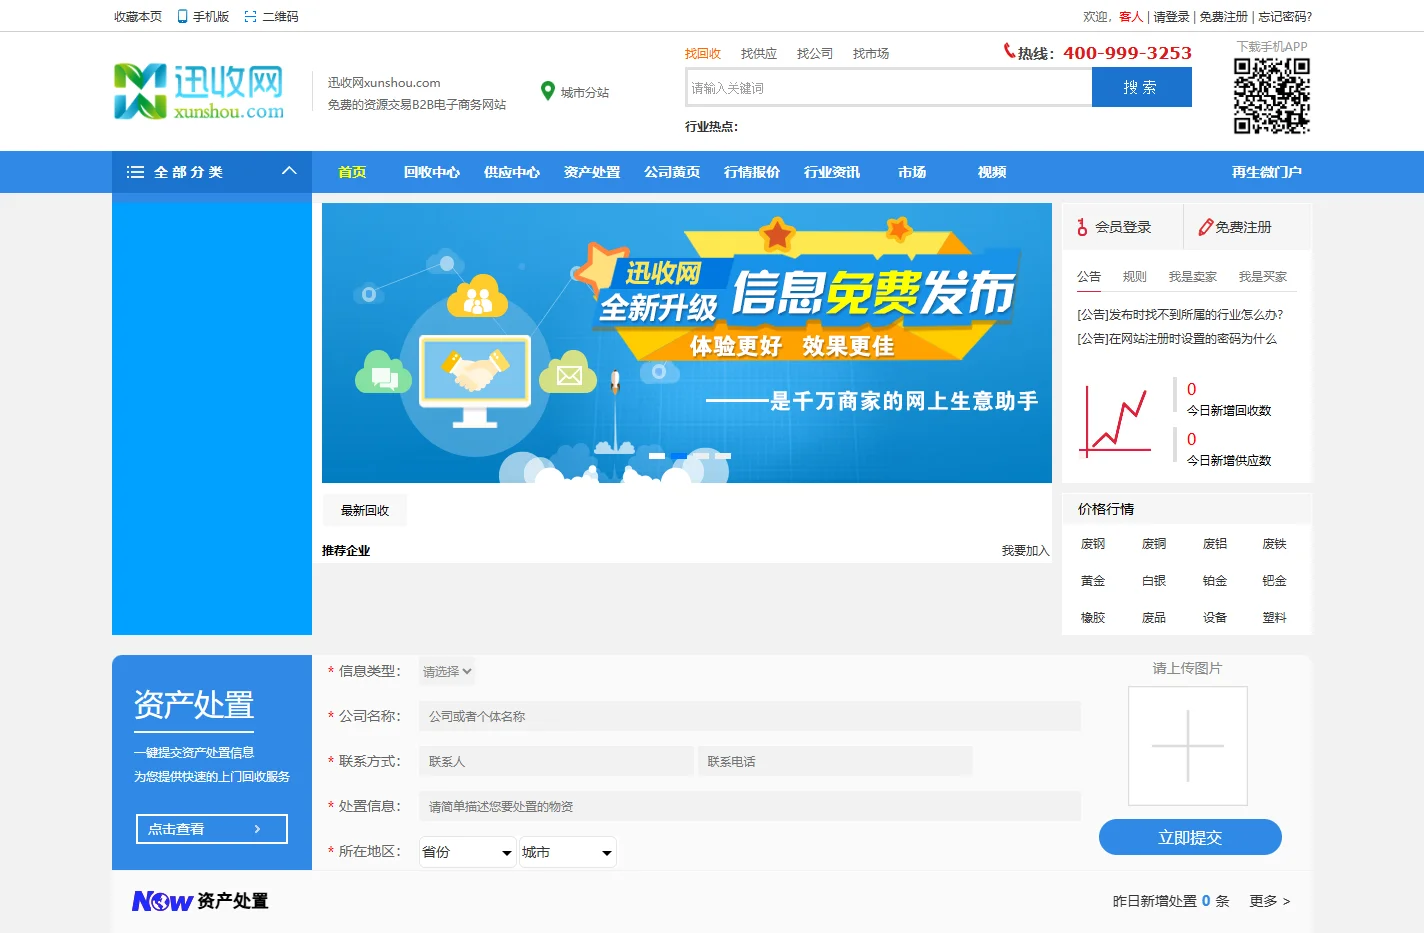This screenshot has height=933, width=1424.
Task: Click the mobile version phone icon
Action: click(x=182, y=16)
